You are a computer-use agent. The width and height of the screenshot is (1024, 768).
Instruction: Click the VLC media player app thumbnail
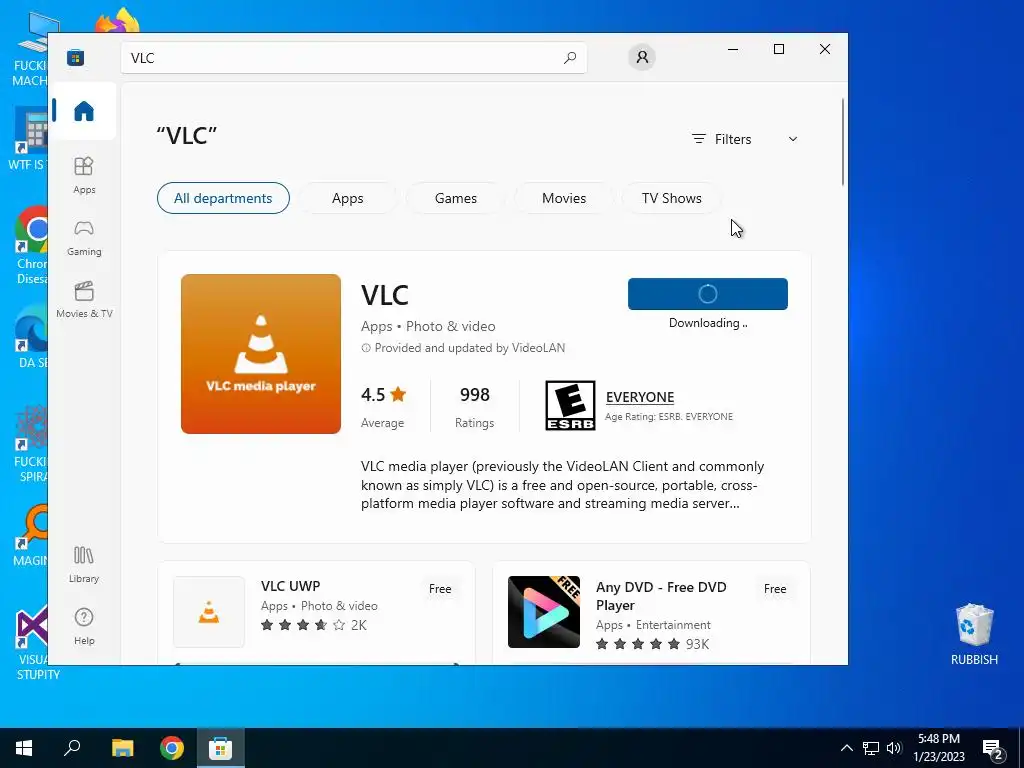pyautogui.click(x=261, y=354)
